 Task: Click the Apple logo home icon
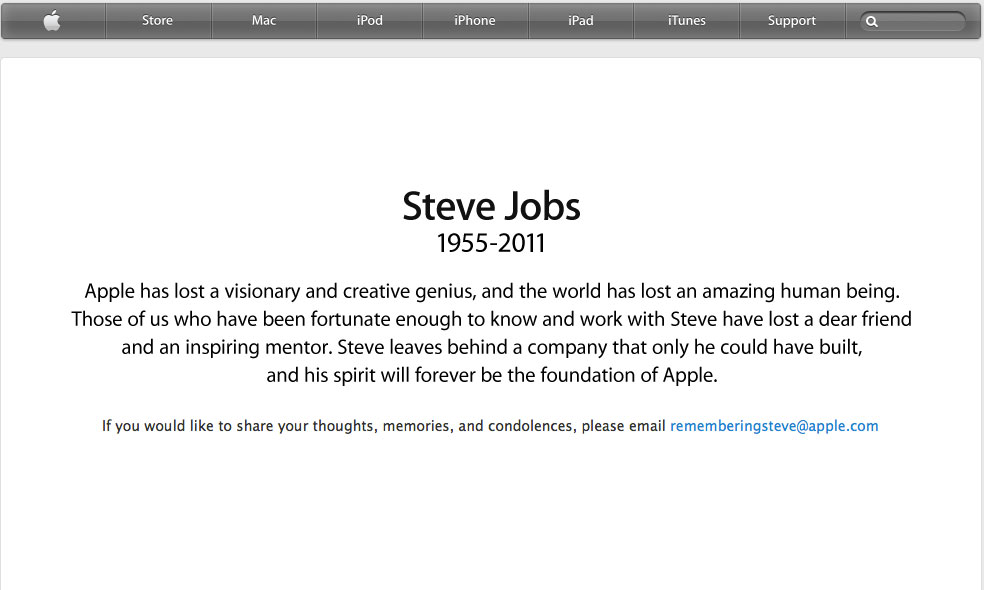52,21
